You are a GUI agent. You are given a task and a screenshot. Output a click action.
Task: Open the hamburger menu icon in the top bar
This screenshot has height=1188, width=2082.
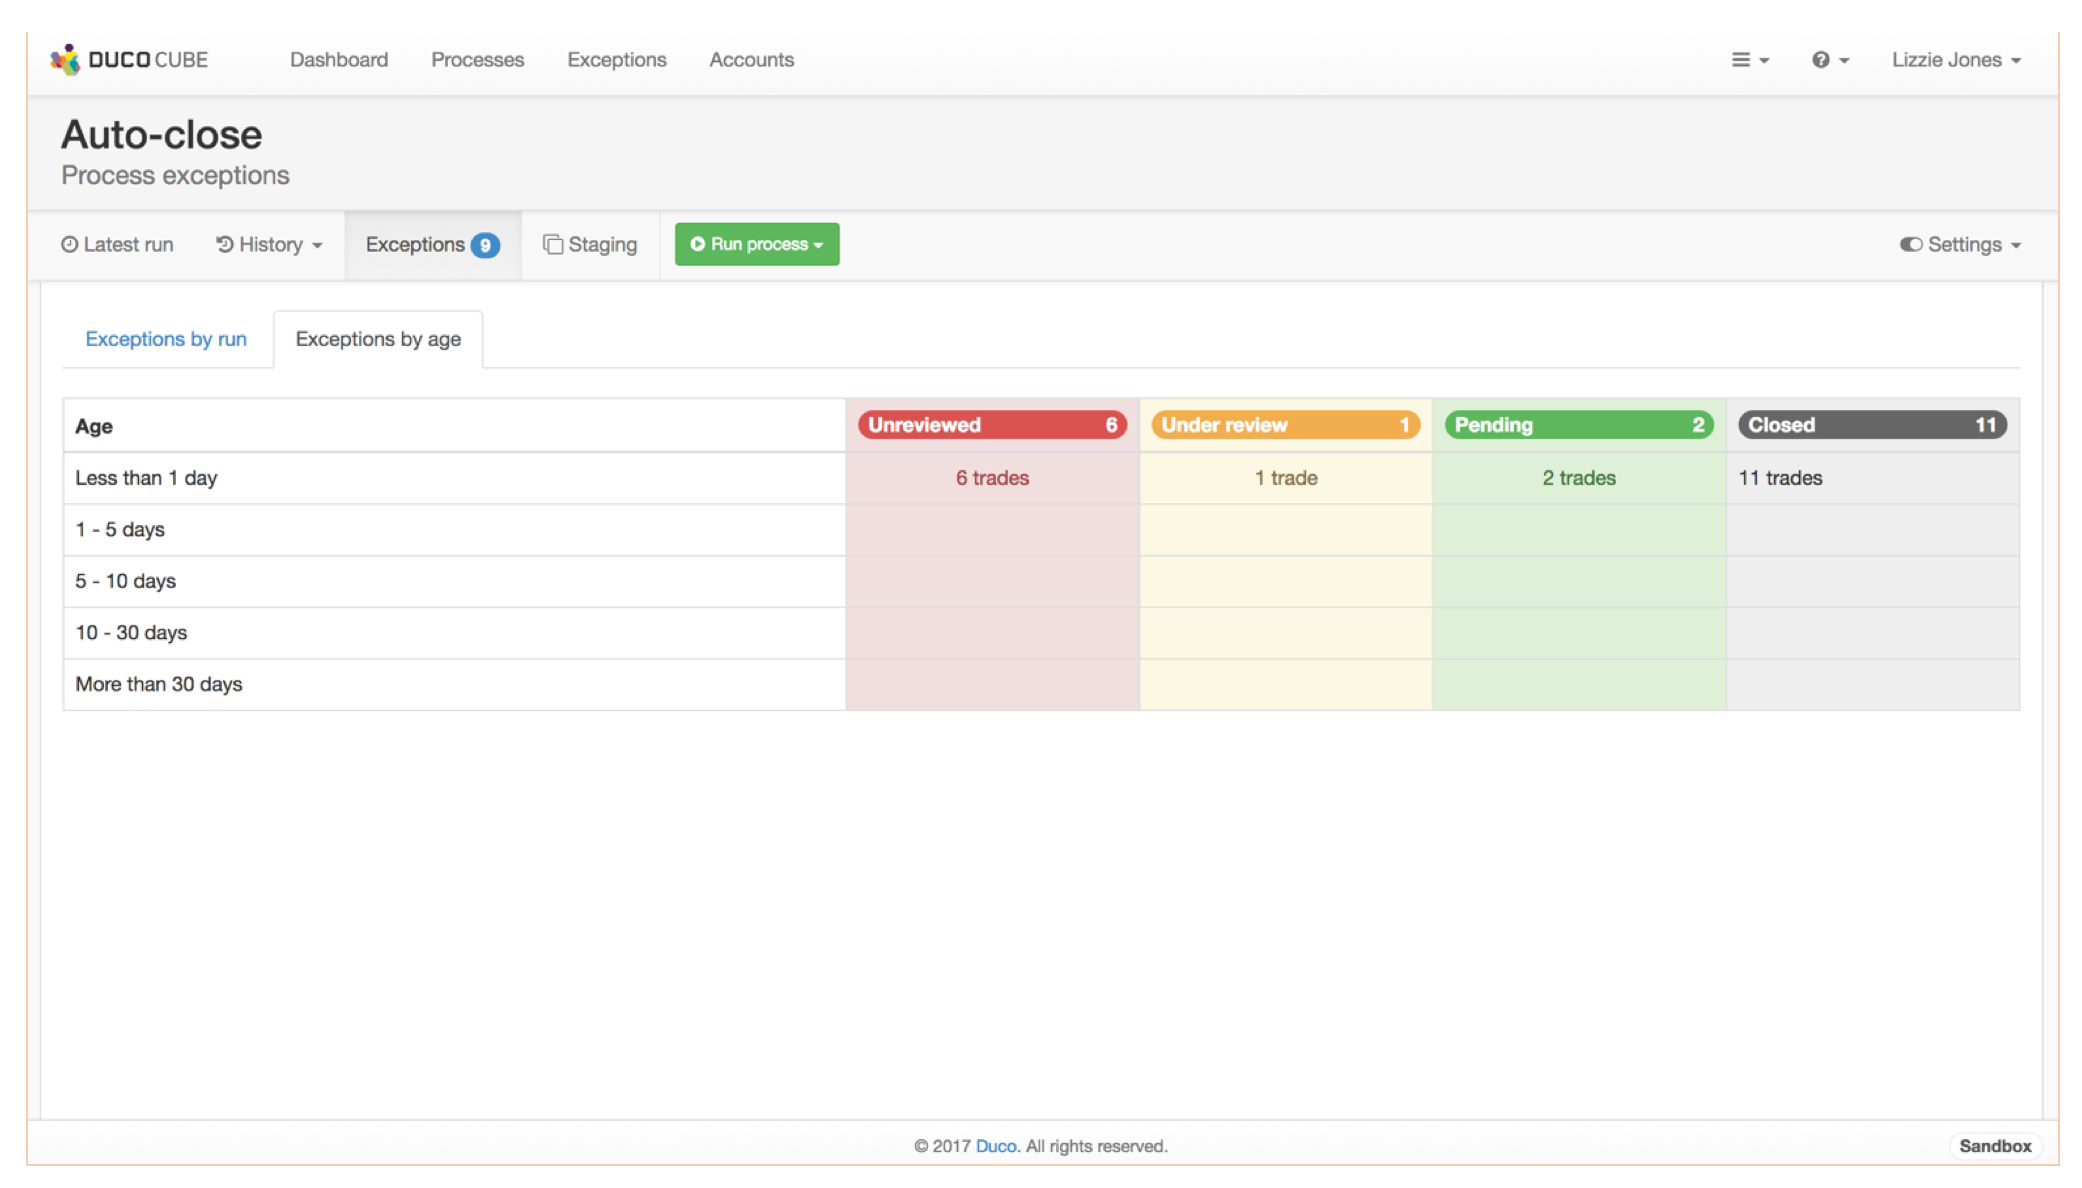click(x=1743, y=59)
